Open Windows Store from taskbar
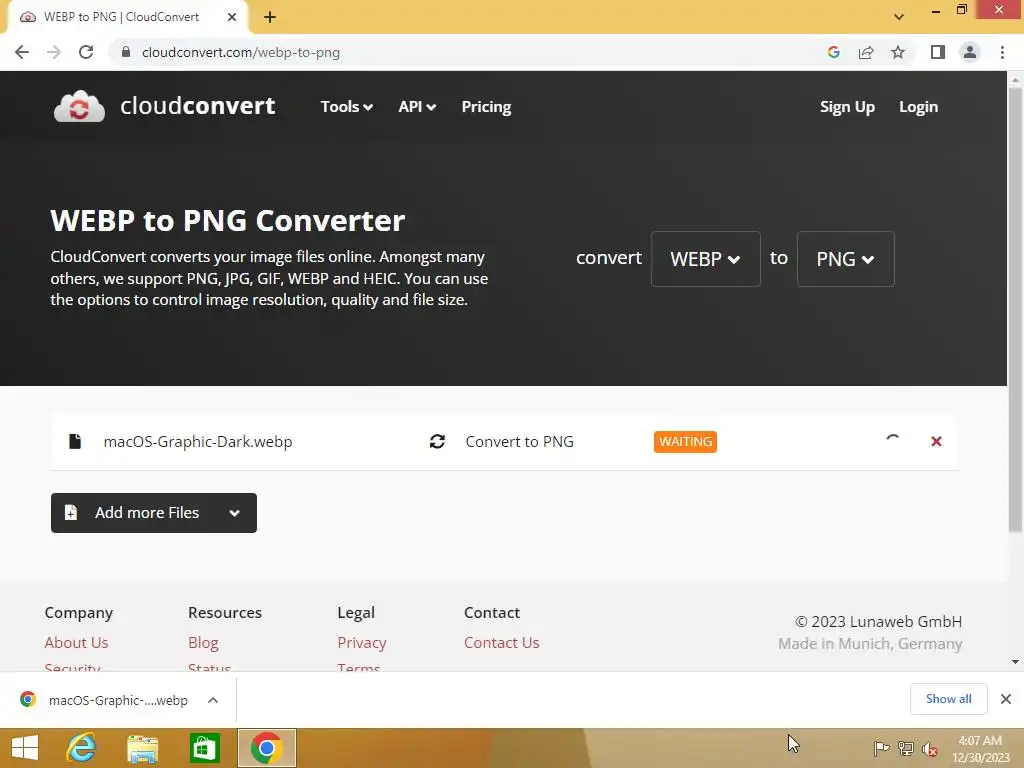 (204, 748)
